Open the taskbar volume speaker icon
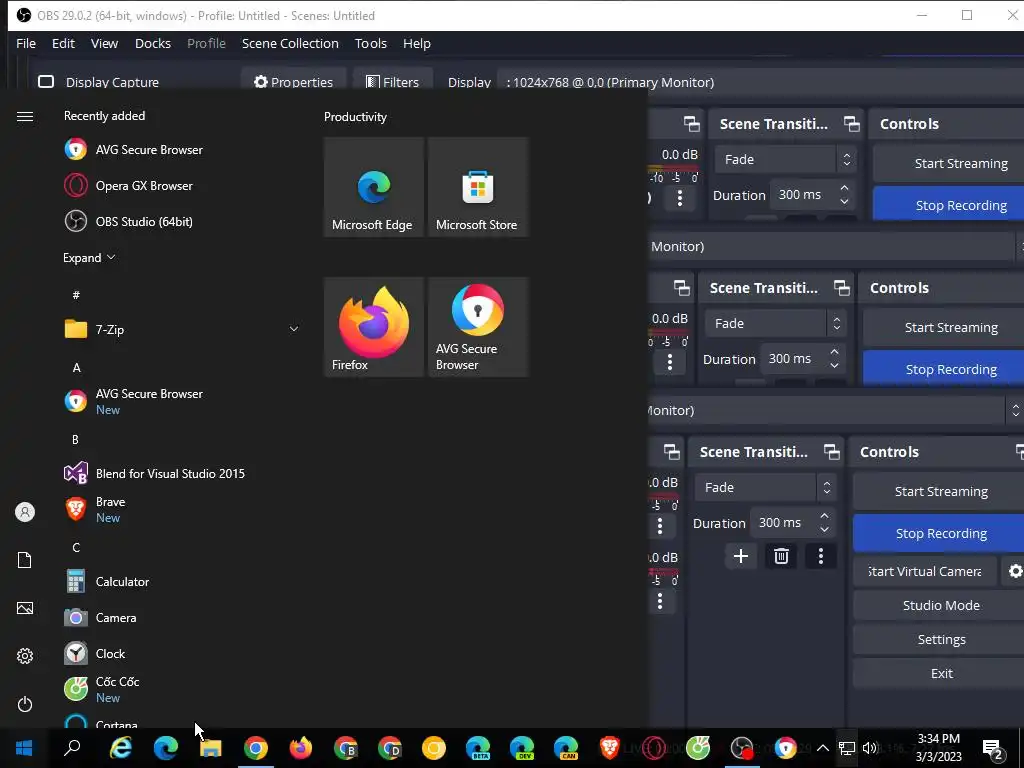The width and height of the screenshot is (1024, 768). point(869,748)
